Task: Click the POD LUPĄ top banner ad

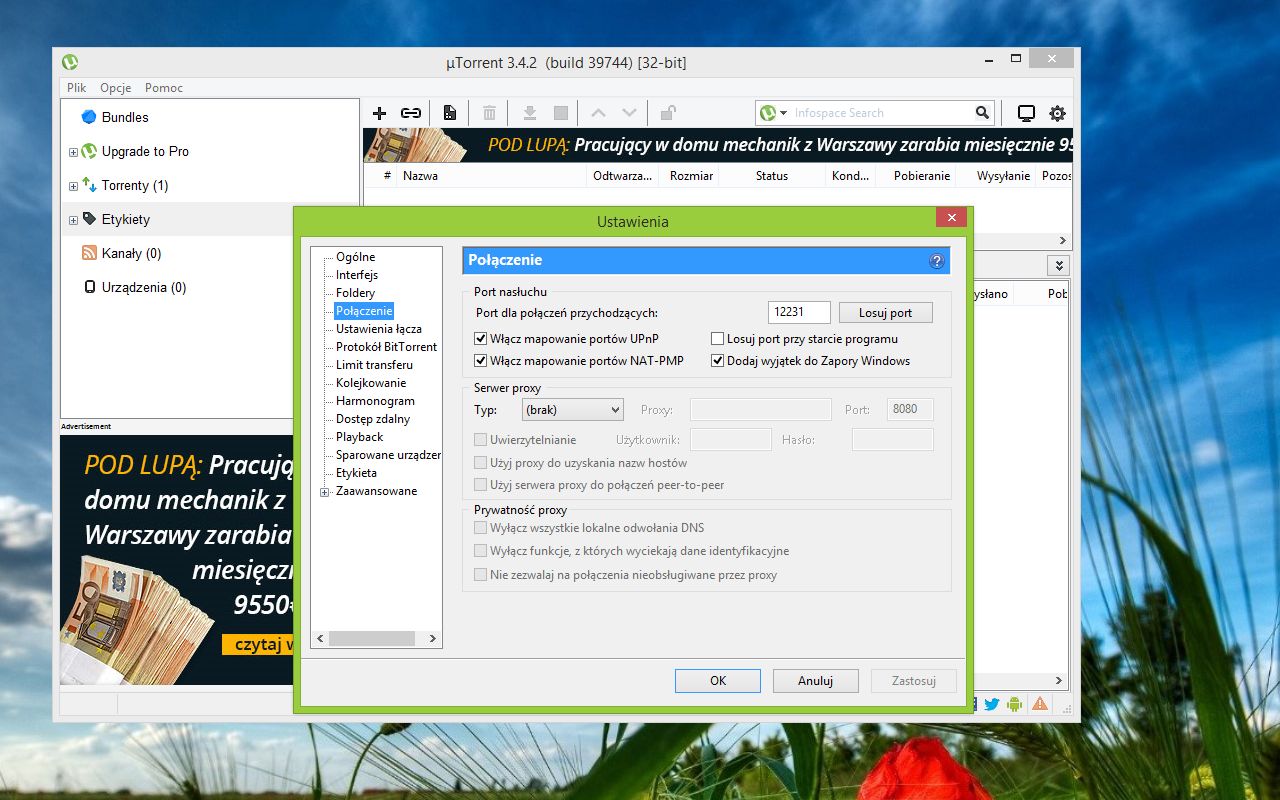Action: [717, 145]
